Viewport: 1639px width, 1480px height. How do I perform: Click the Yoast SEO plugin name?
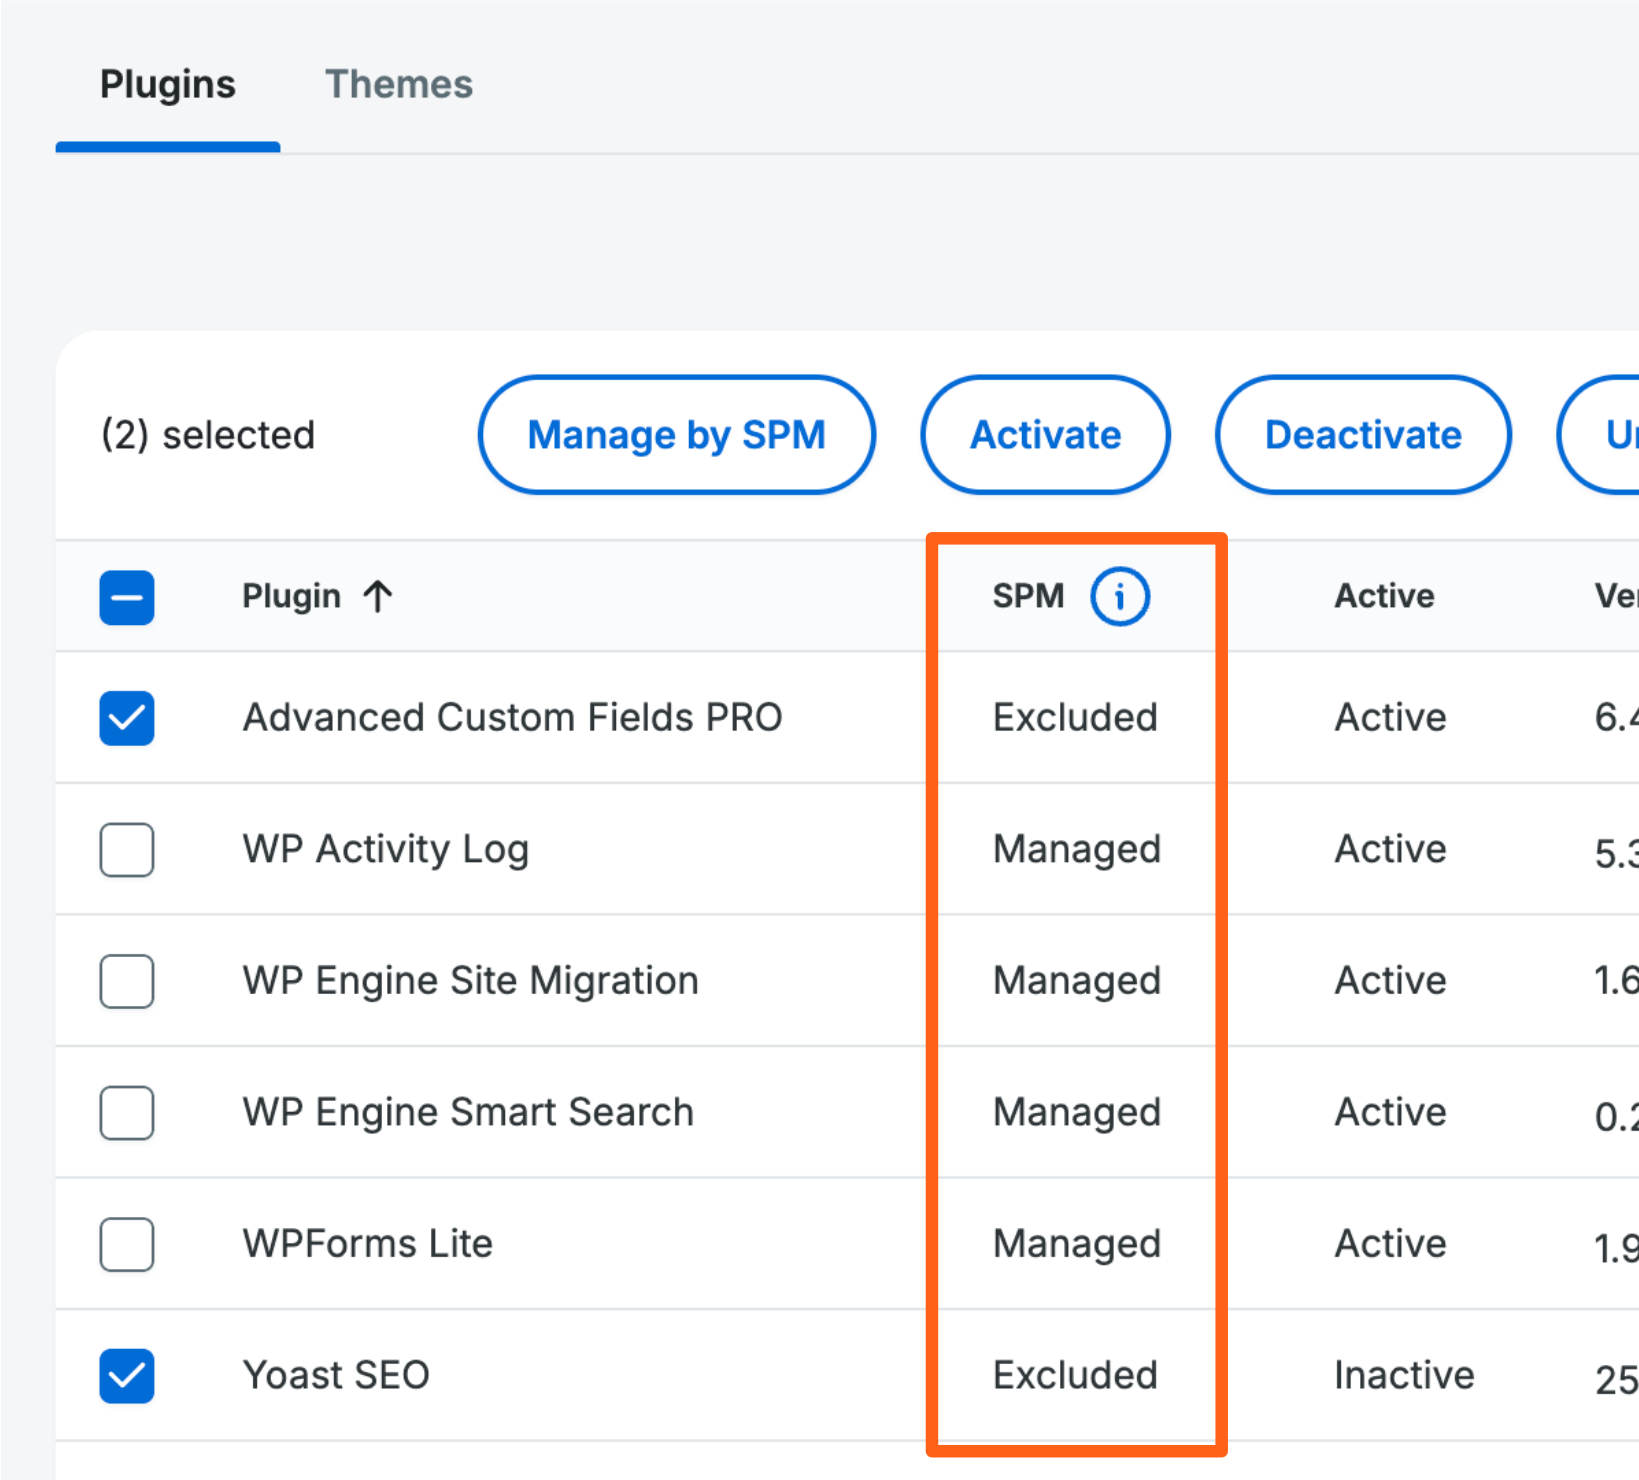point(336,1375)
